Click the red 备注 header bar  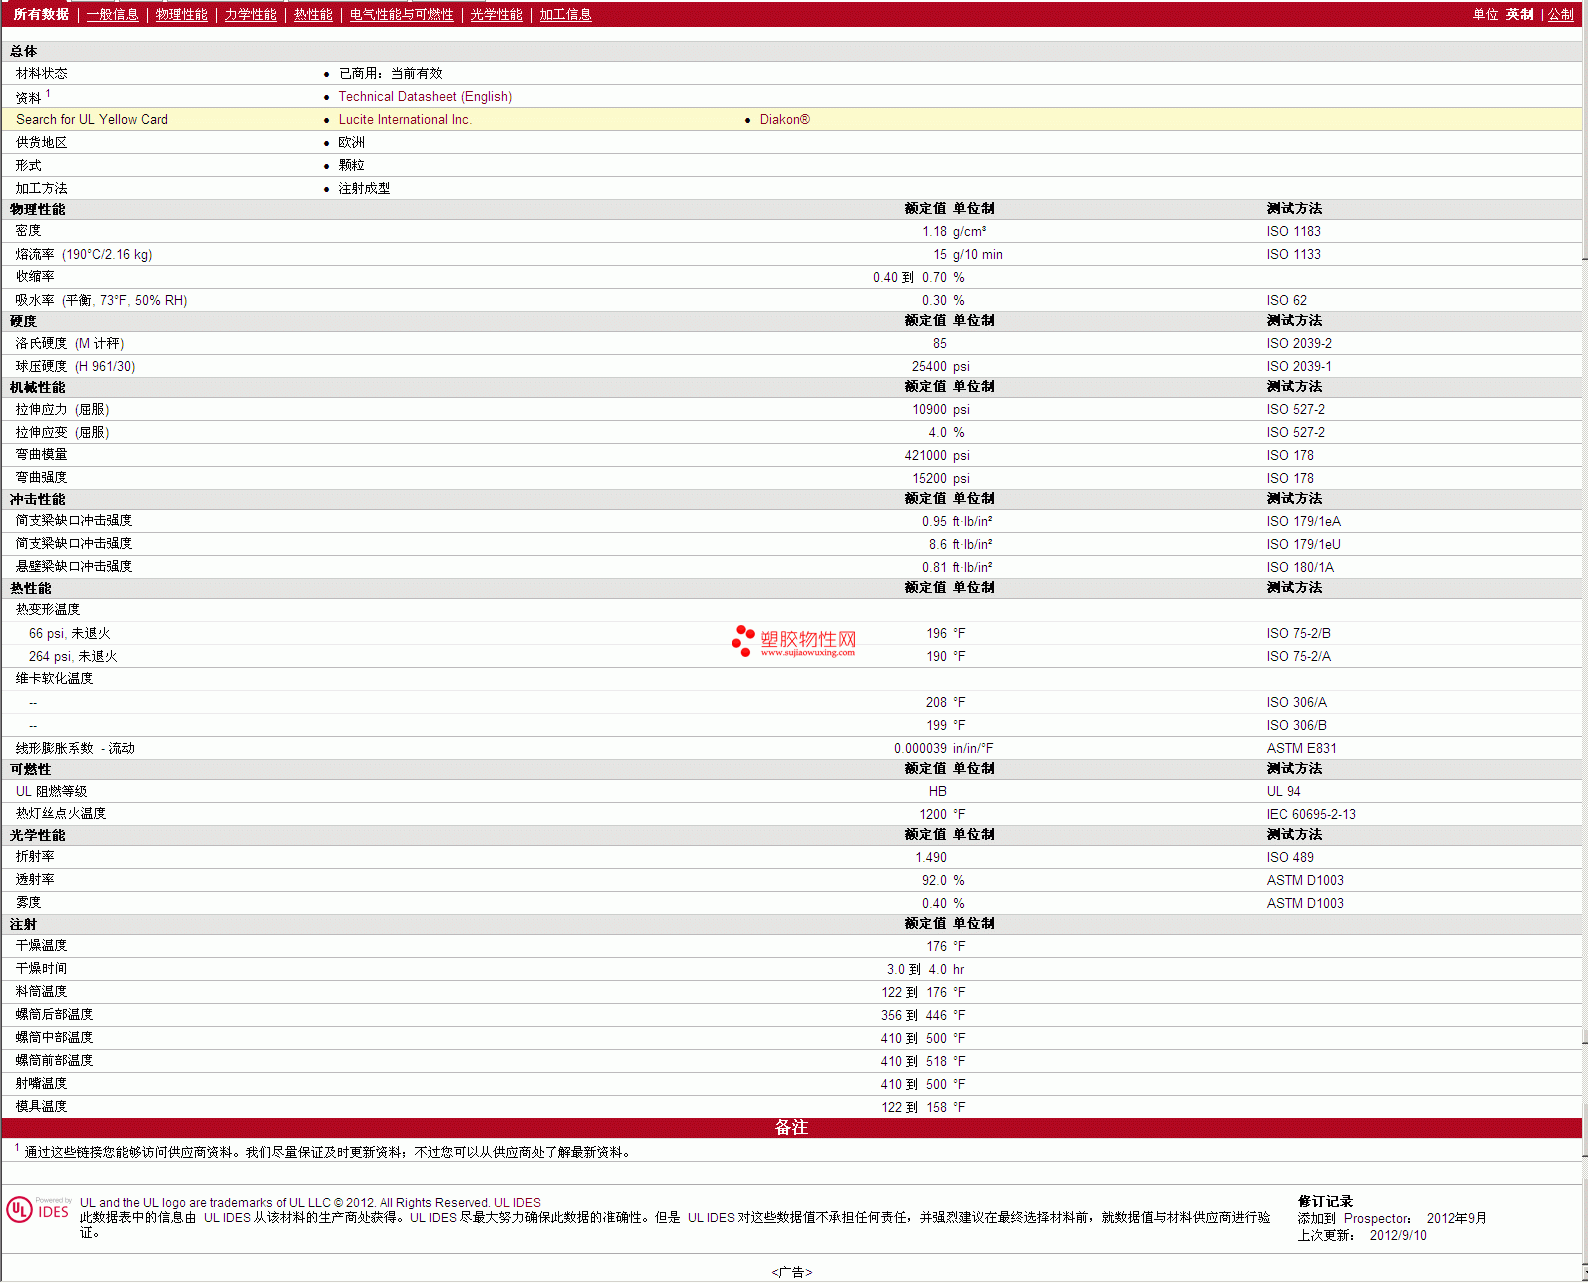791,1128
